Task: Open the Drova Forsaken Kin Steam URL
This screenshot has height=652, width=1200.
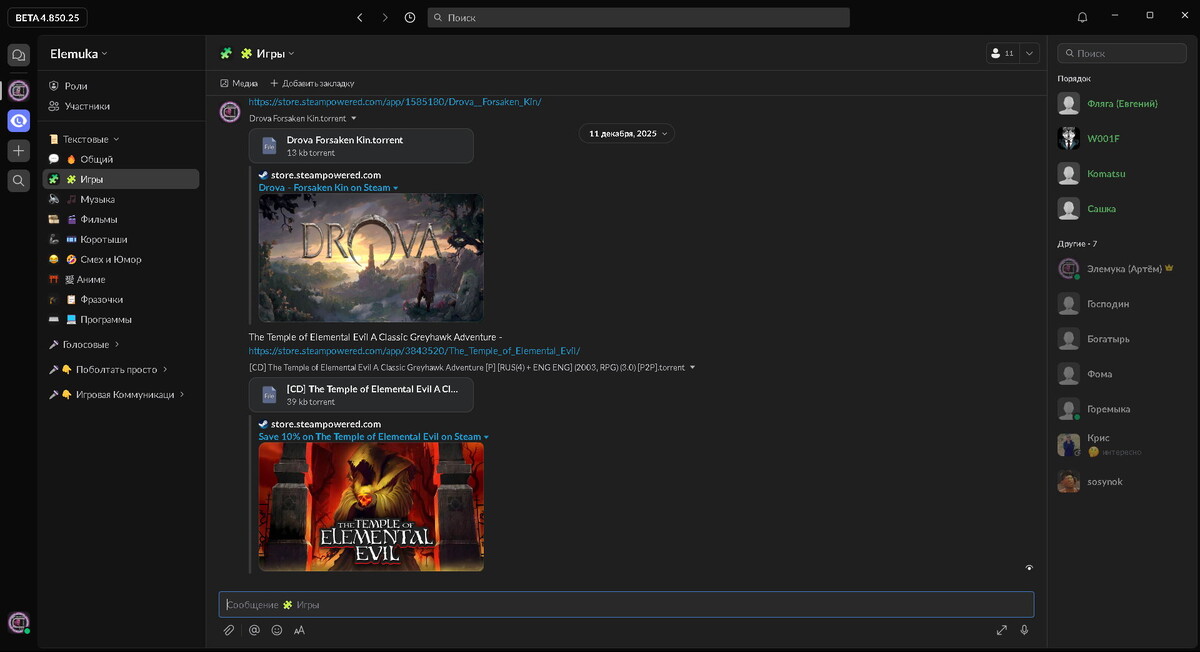Action: coord(395,102)
